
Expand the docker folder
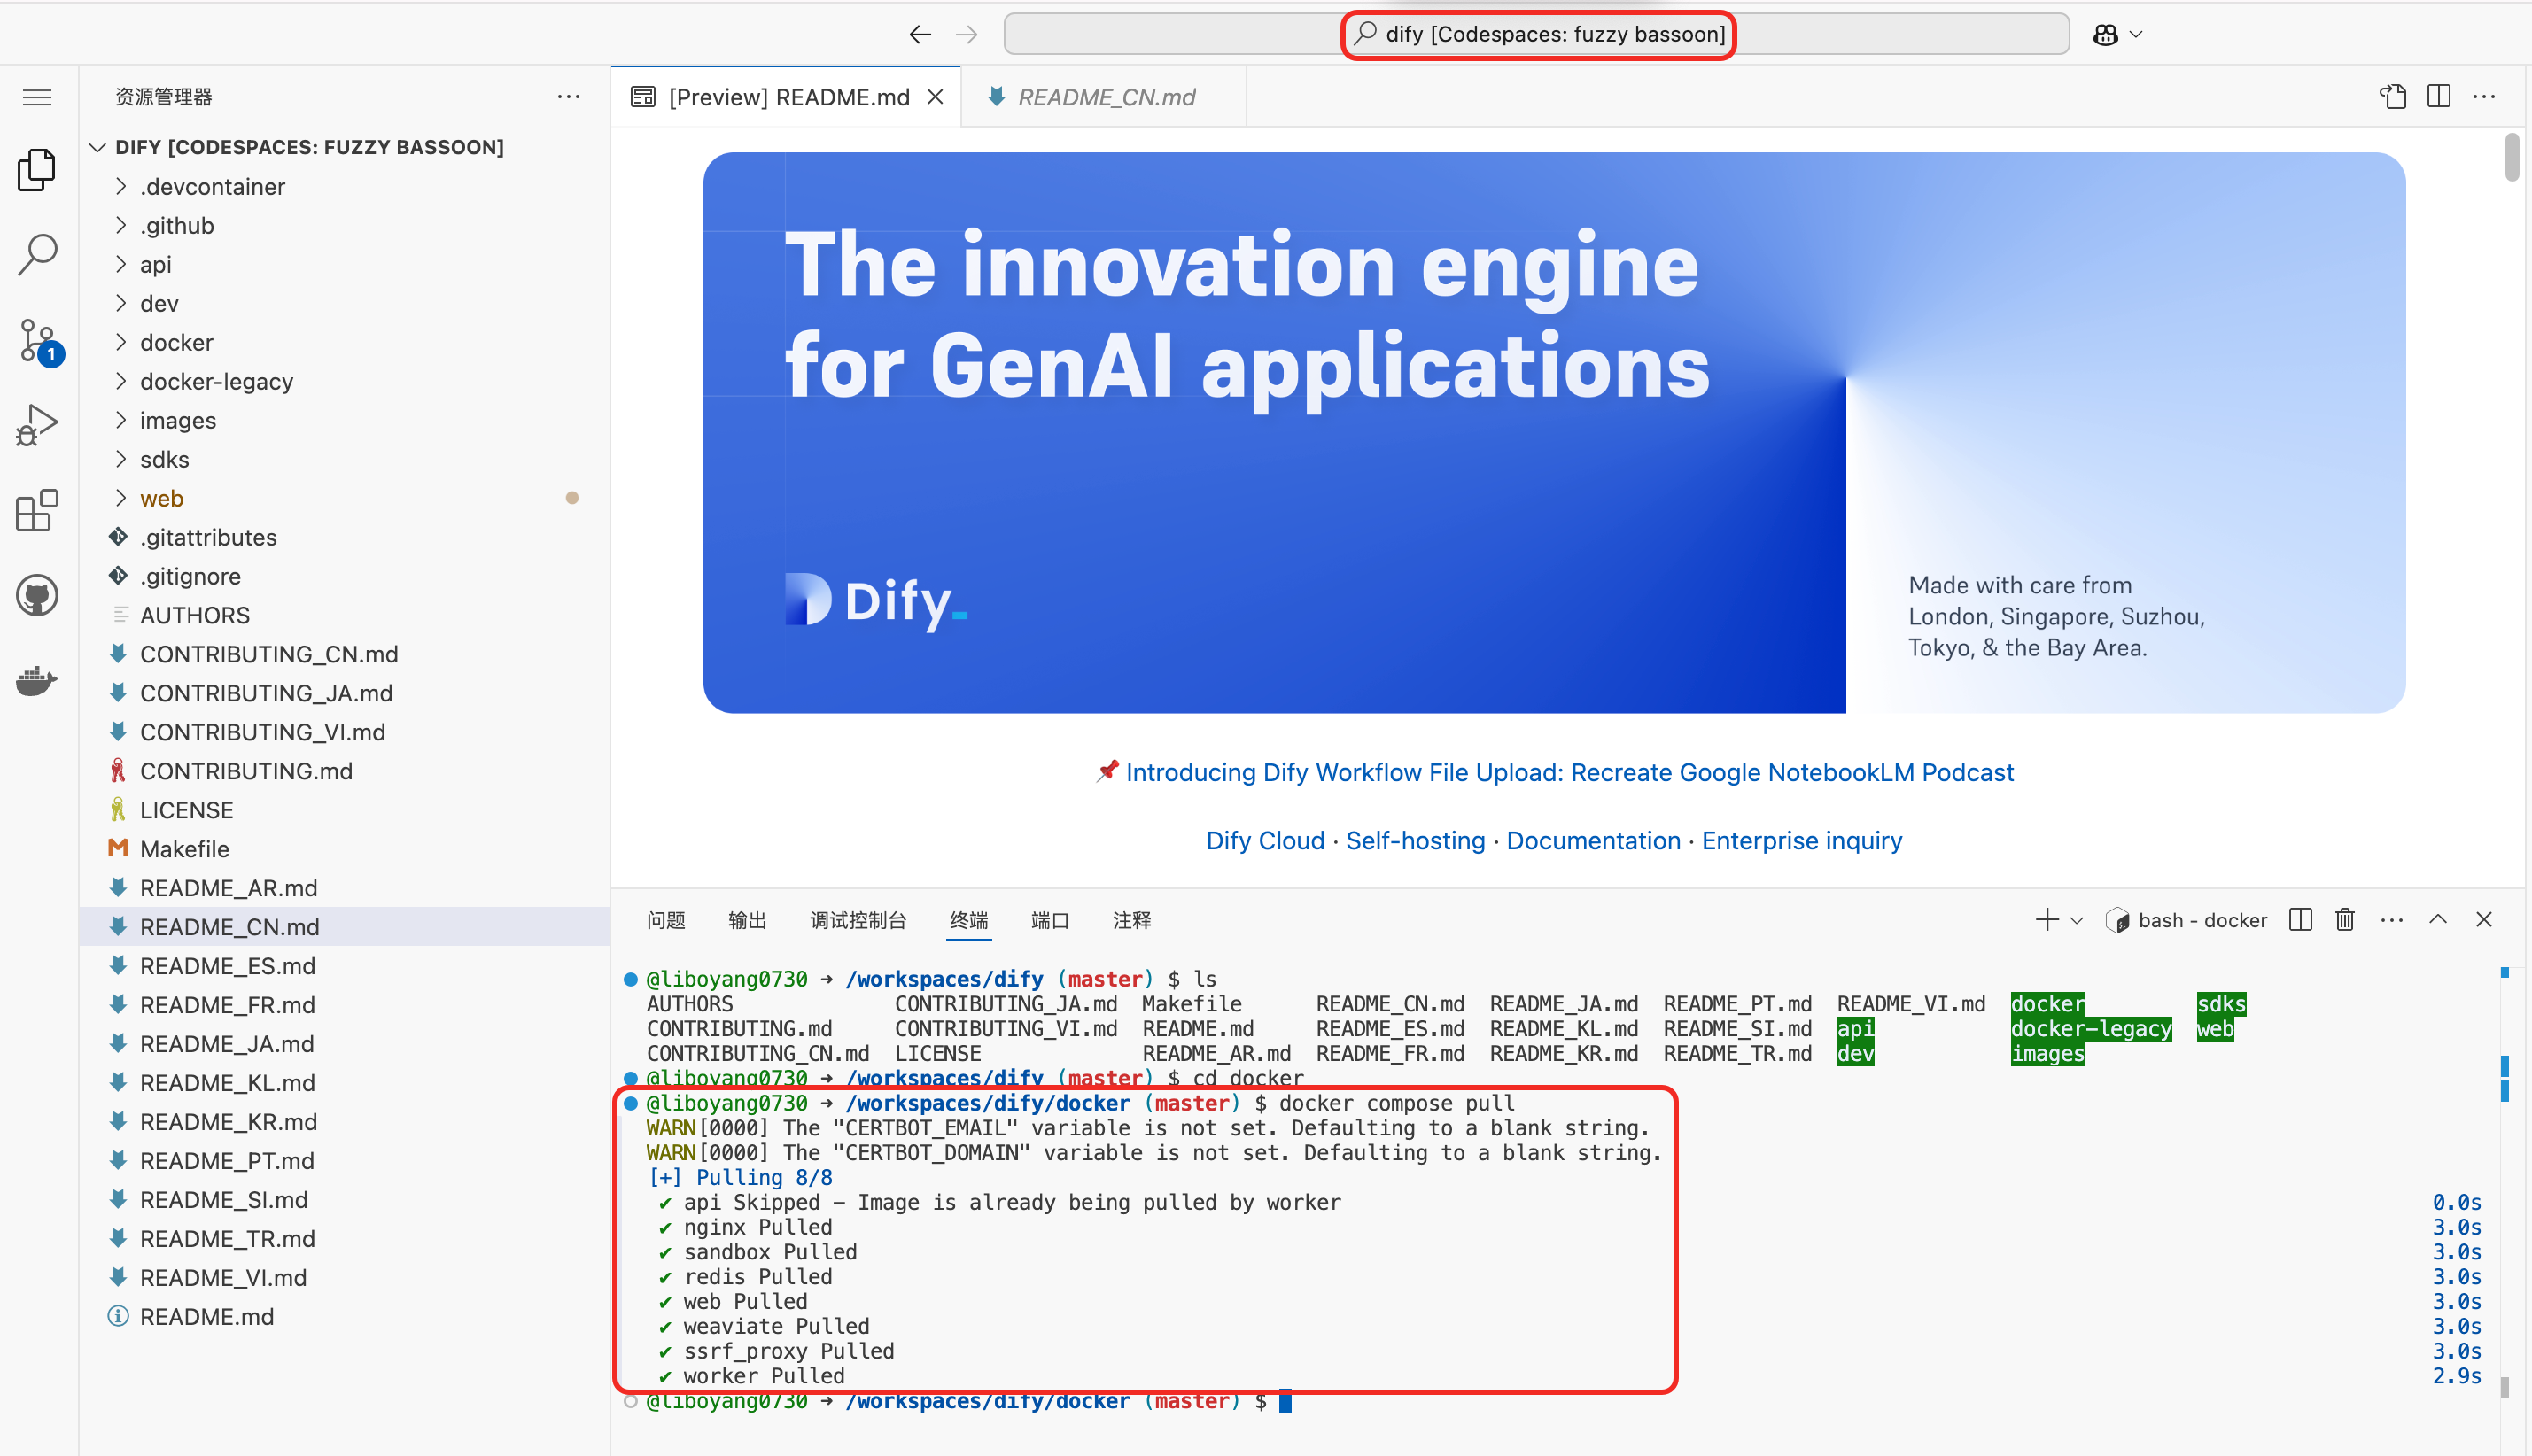pos(176,342)
